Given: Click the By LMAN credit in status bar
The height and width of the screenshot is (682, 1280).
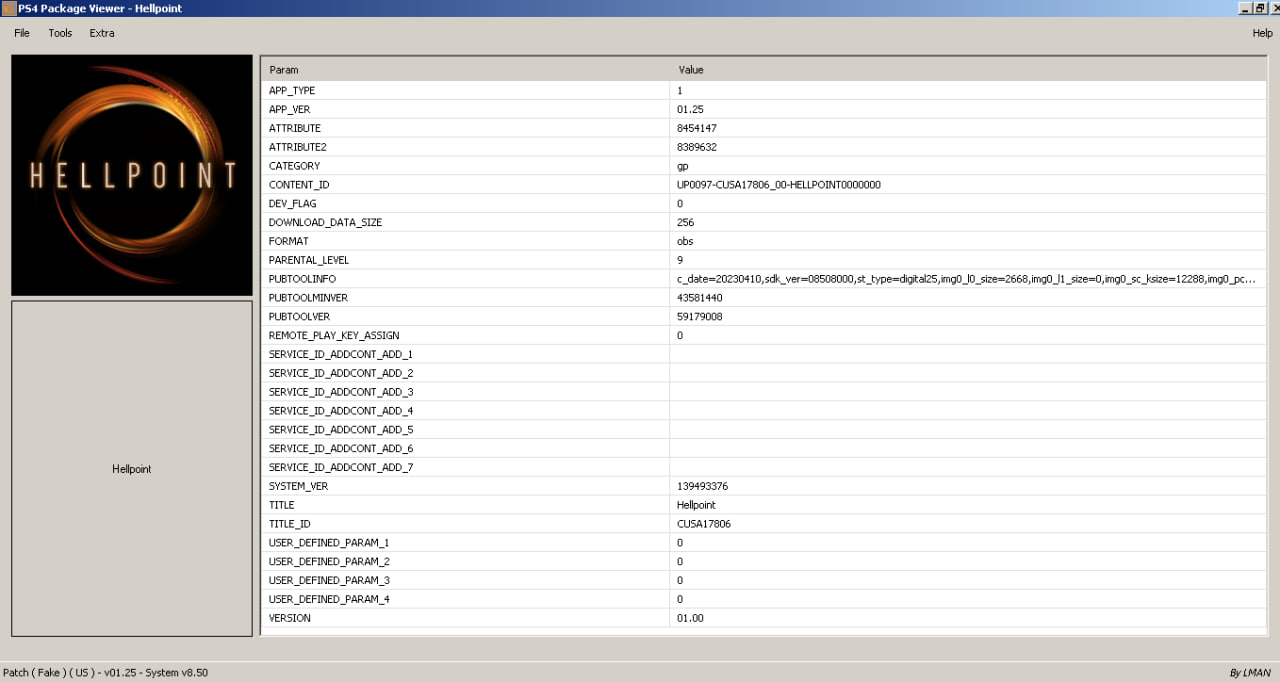Looking at the screenshot, I should pyautogui.click(x=1250, y=673).
